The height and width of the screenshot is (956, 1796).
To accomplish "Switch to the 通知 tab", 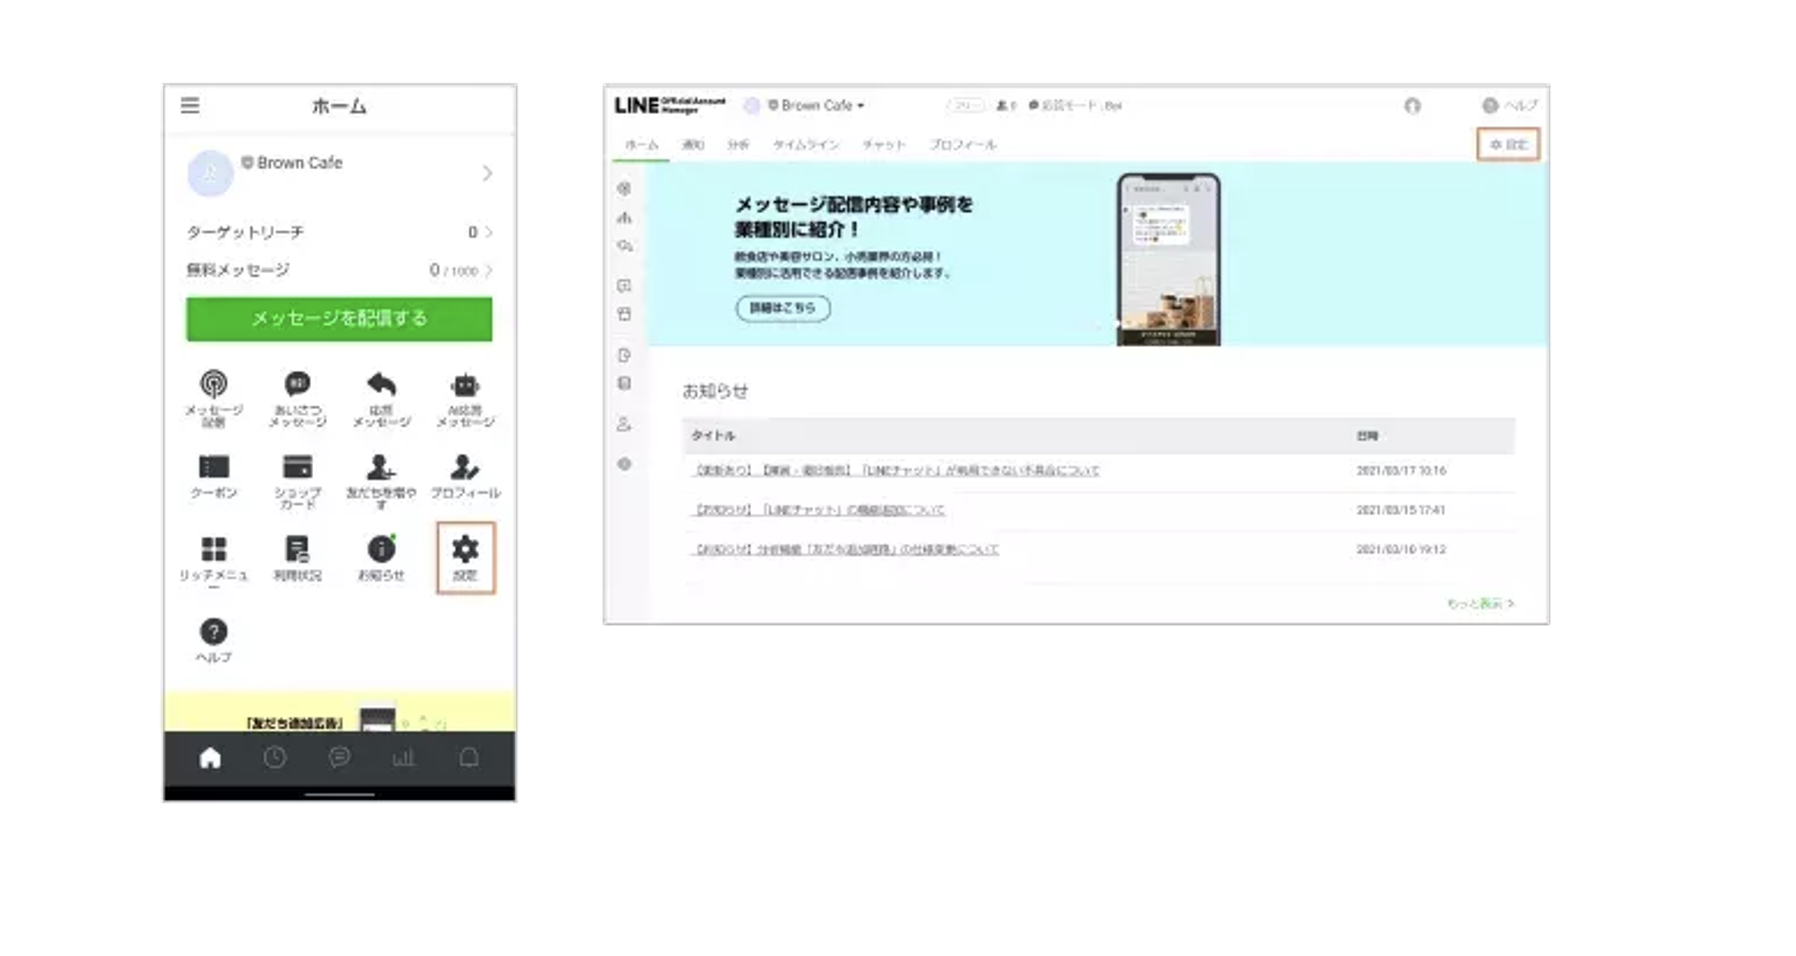I will (693, 145).
